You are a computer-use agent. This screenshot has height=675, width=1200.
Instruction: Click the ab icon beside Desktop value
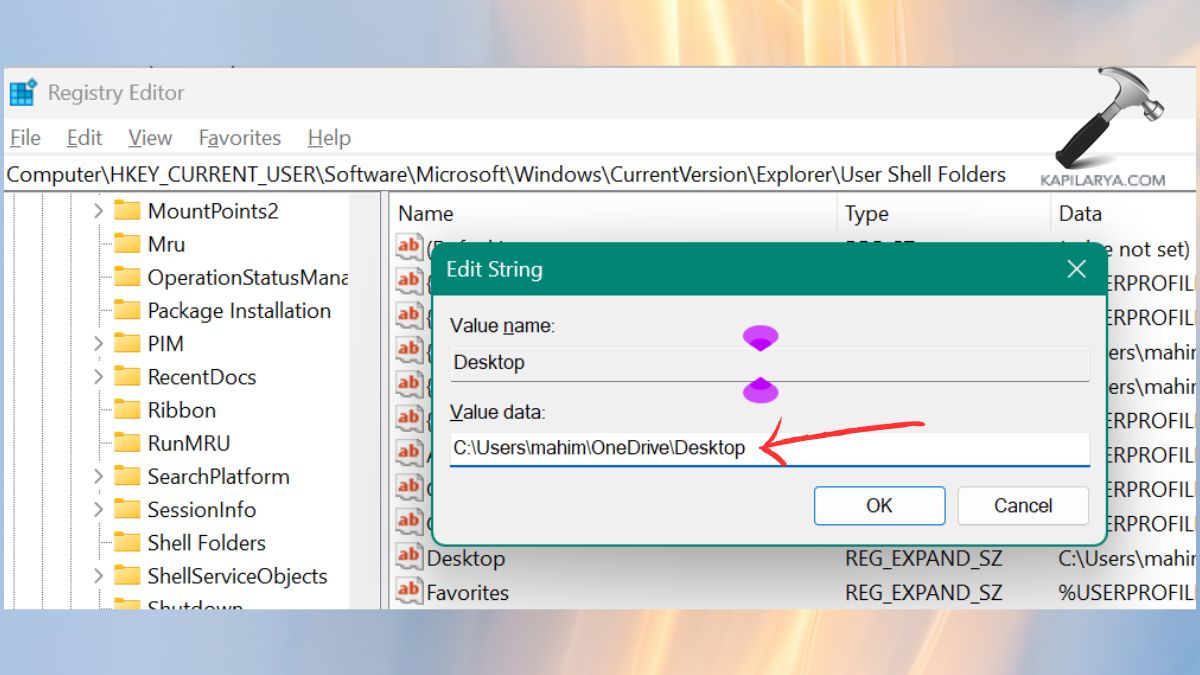(x=409, y=558)
